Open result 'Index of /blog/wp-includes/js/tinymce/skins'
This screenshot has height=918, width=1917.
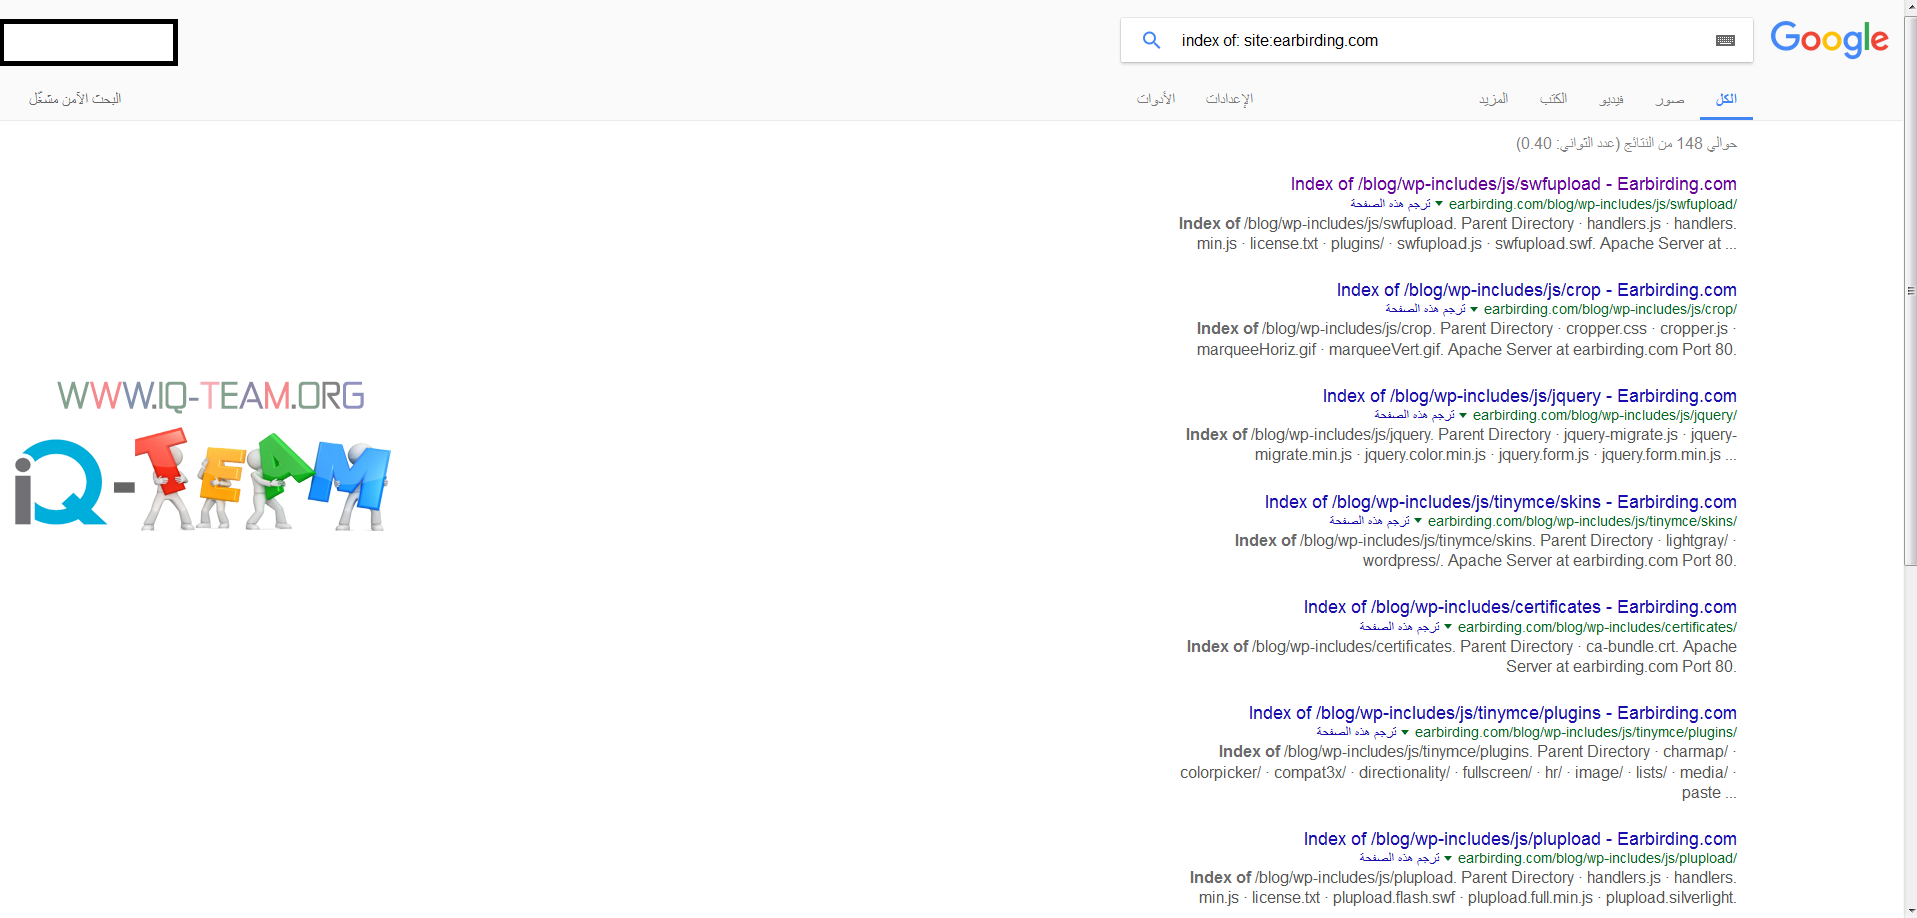pyautogui.click(x=1500, y=502)
